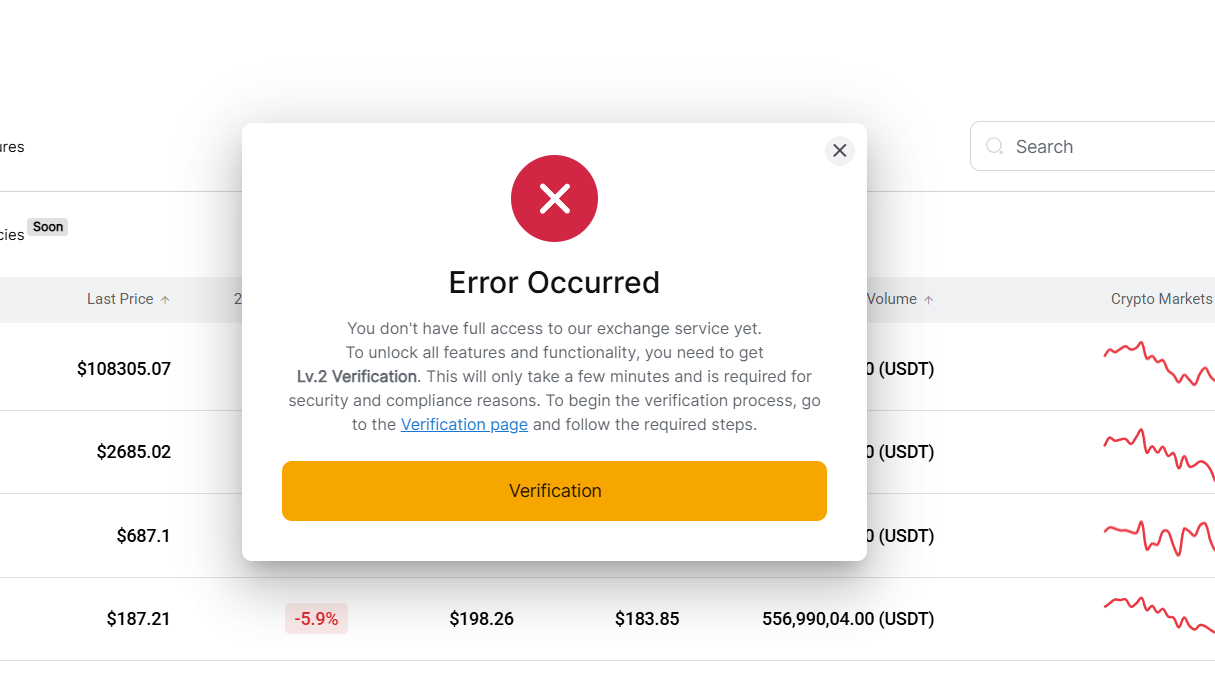Click the Volume column header label
This screenshot has width=1215, height=673.
click(891, 299)
